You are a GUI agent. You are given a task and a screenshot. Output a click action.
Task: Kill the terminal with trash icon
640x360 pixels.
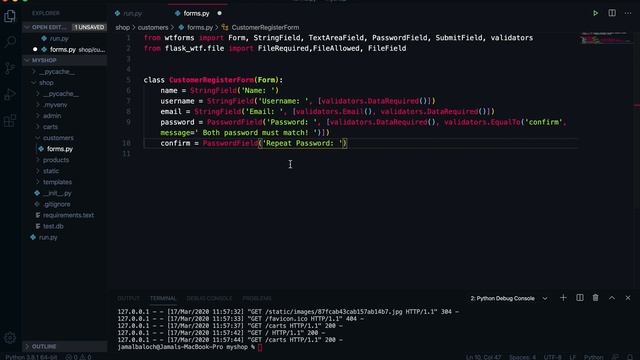[596, 298]
